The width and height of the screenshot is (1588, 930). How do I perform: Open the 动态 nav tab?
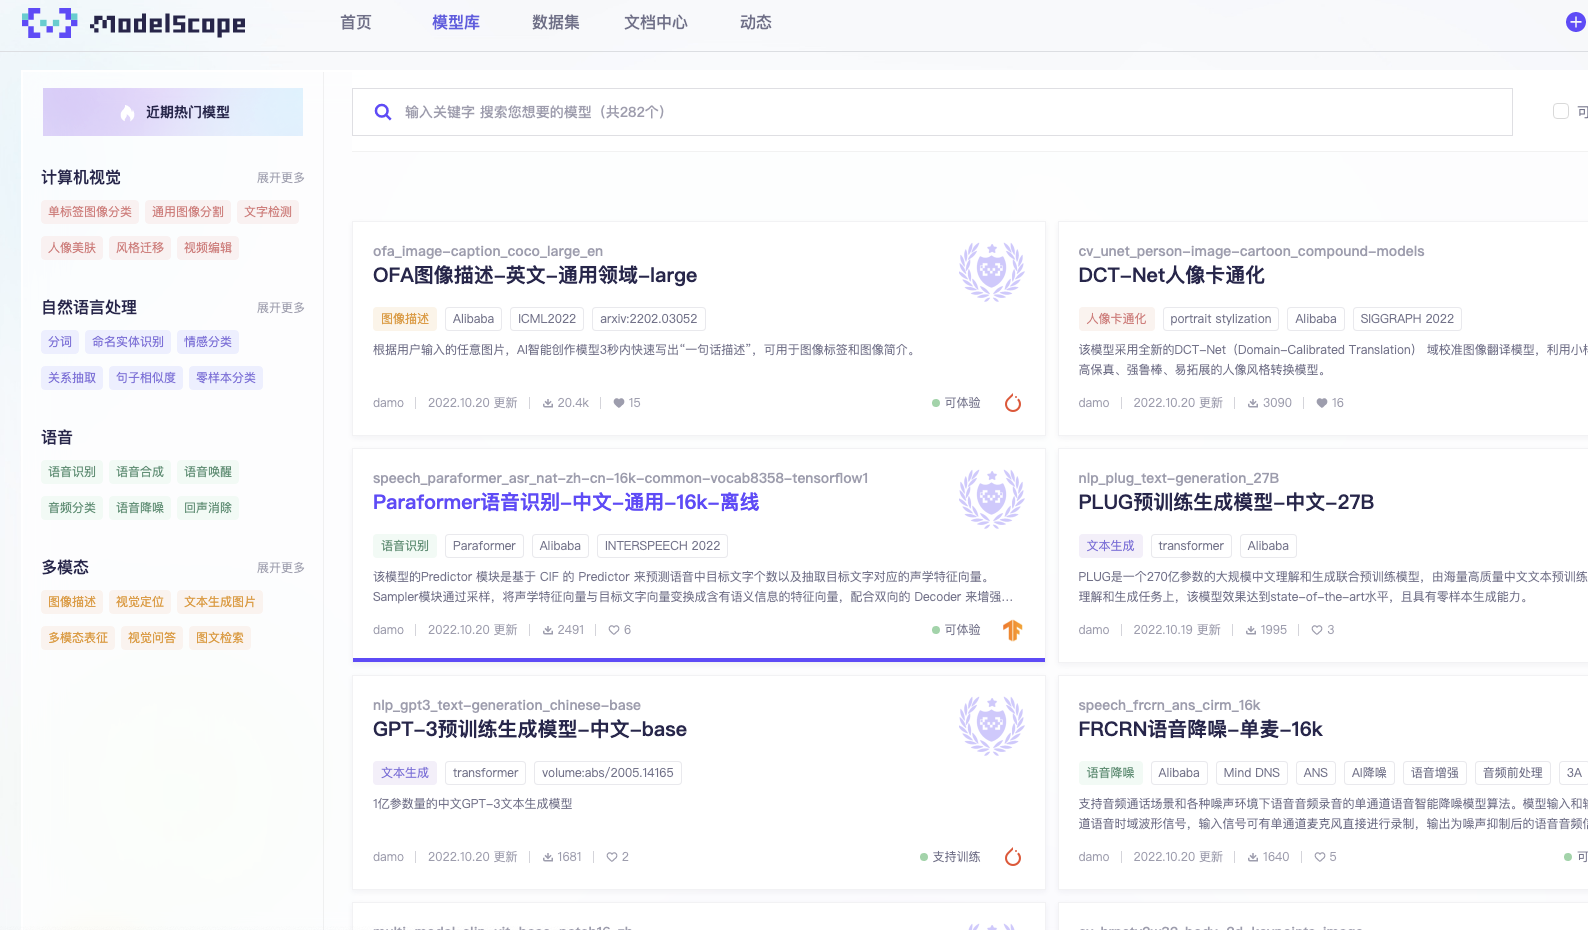coord(756,22)
